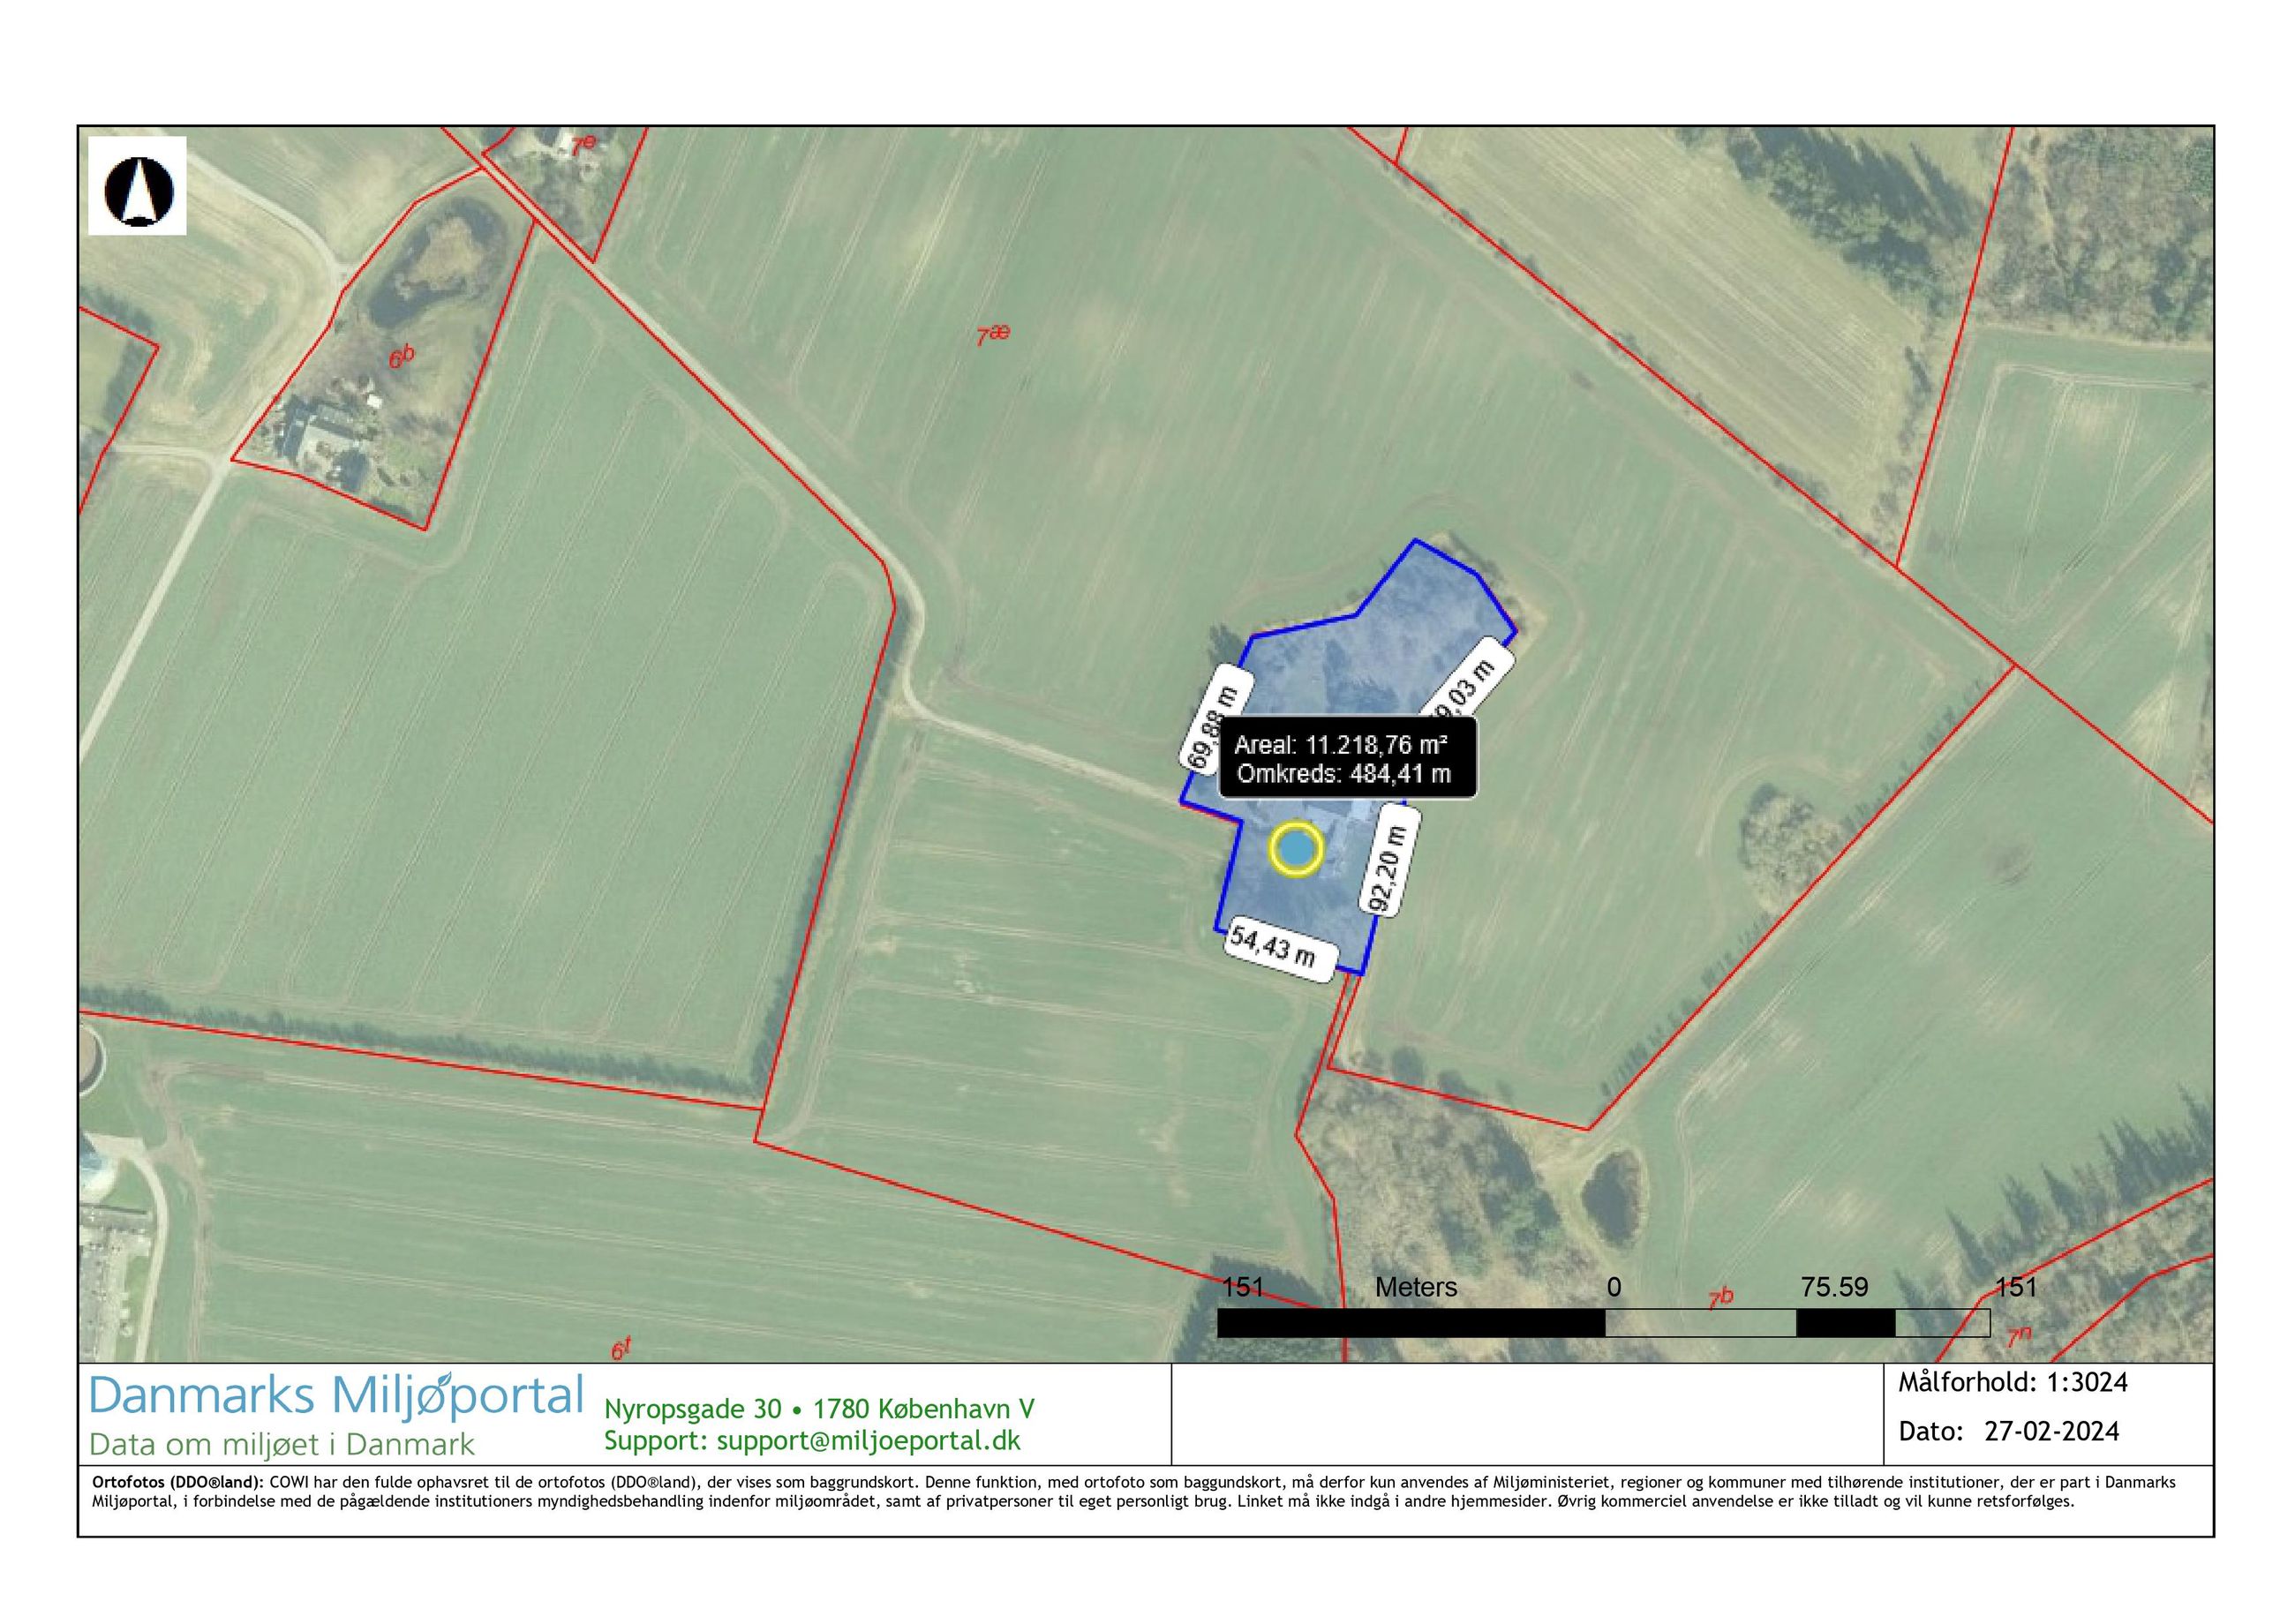The height and width of the screenshot is (1624, 2295).
Task: Click the support@miljoeportal.dk email address
Action: coord(868,1440)
